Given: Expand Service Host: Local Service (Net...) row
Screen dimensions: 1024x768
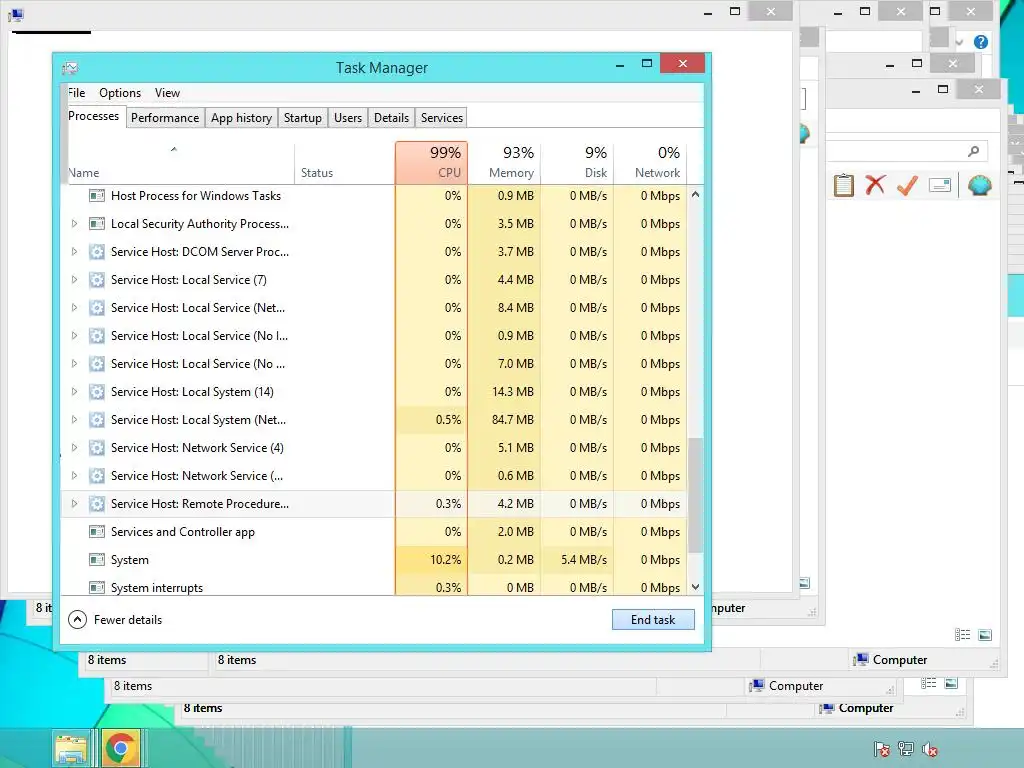Looking at the screenshot, I should click(x=74, y=308).
